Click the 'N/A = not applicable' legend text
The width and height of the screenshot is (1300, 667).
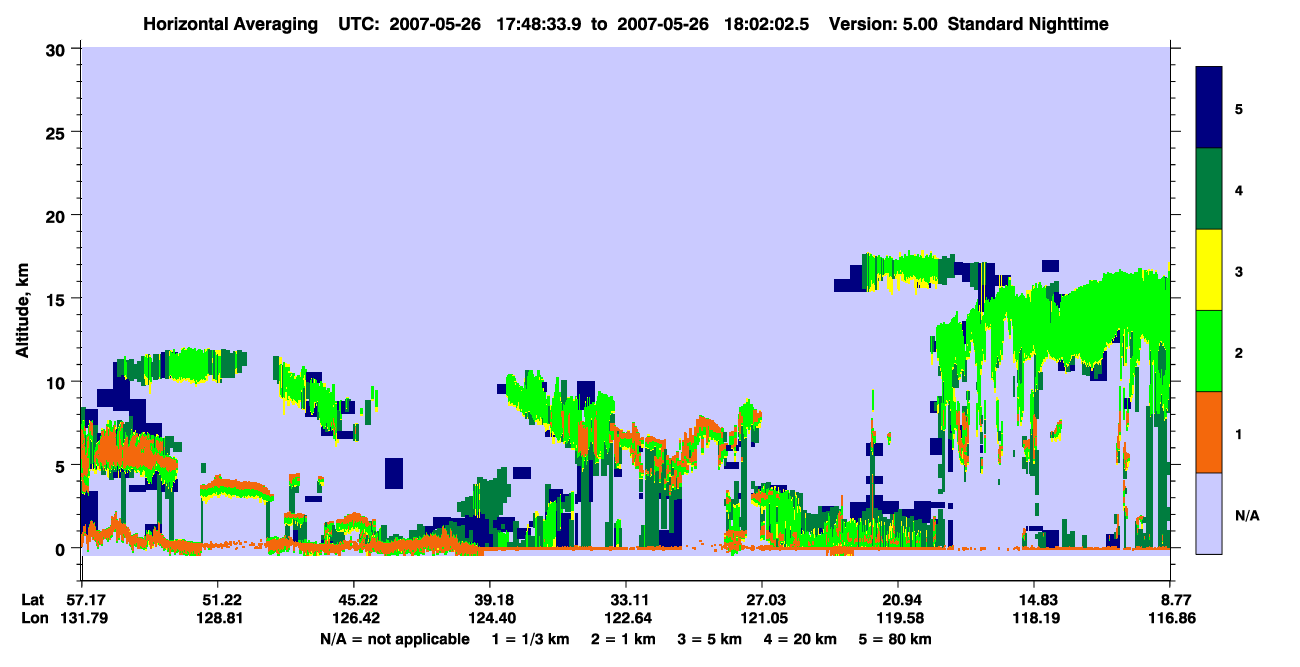pyautogui.click(x=394, y=639)
